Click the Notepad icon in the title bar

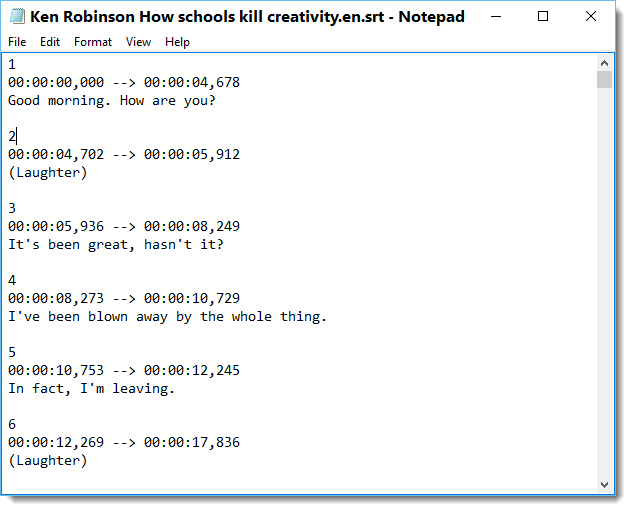[x=17, y=16]
